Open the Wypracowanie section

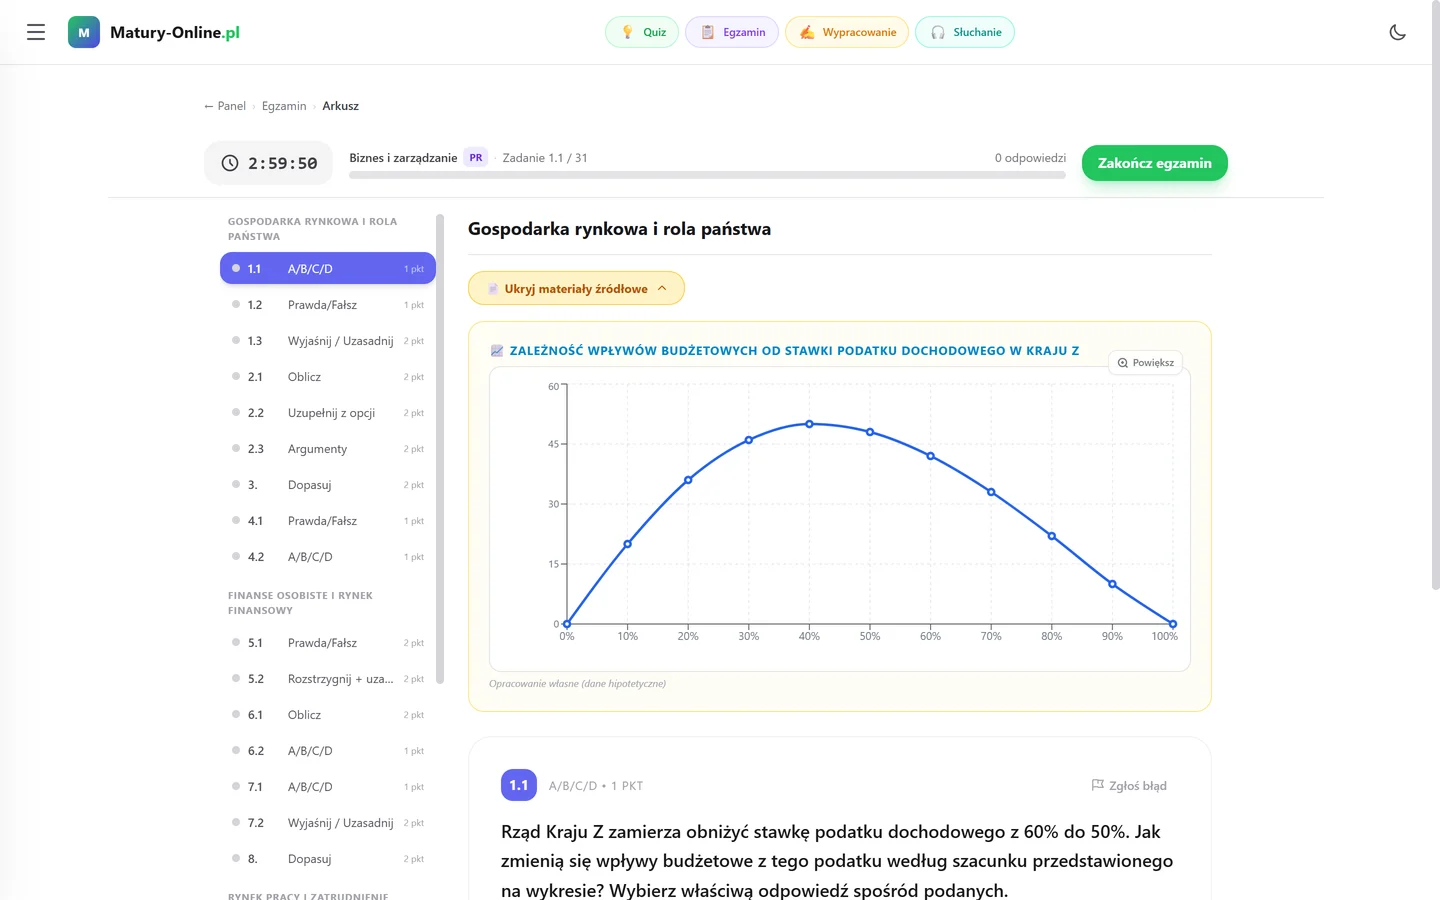click(847, 32)
